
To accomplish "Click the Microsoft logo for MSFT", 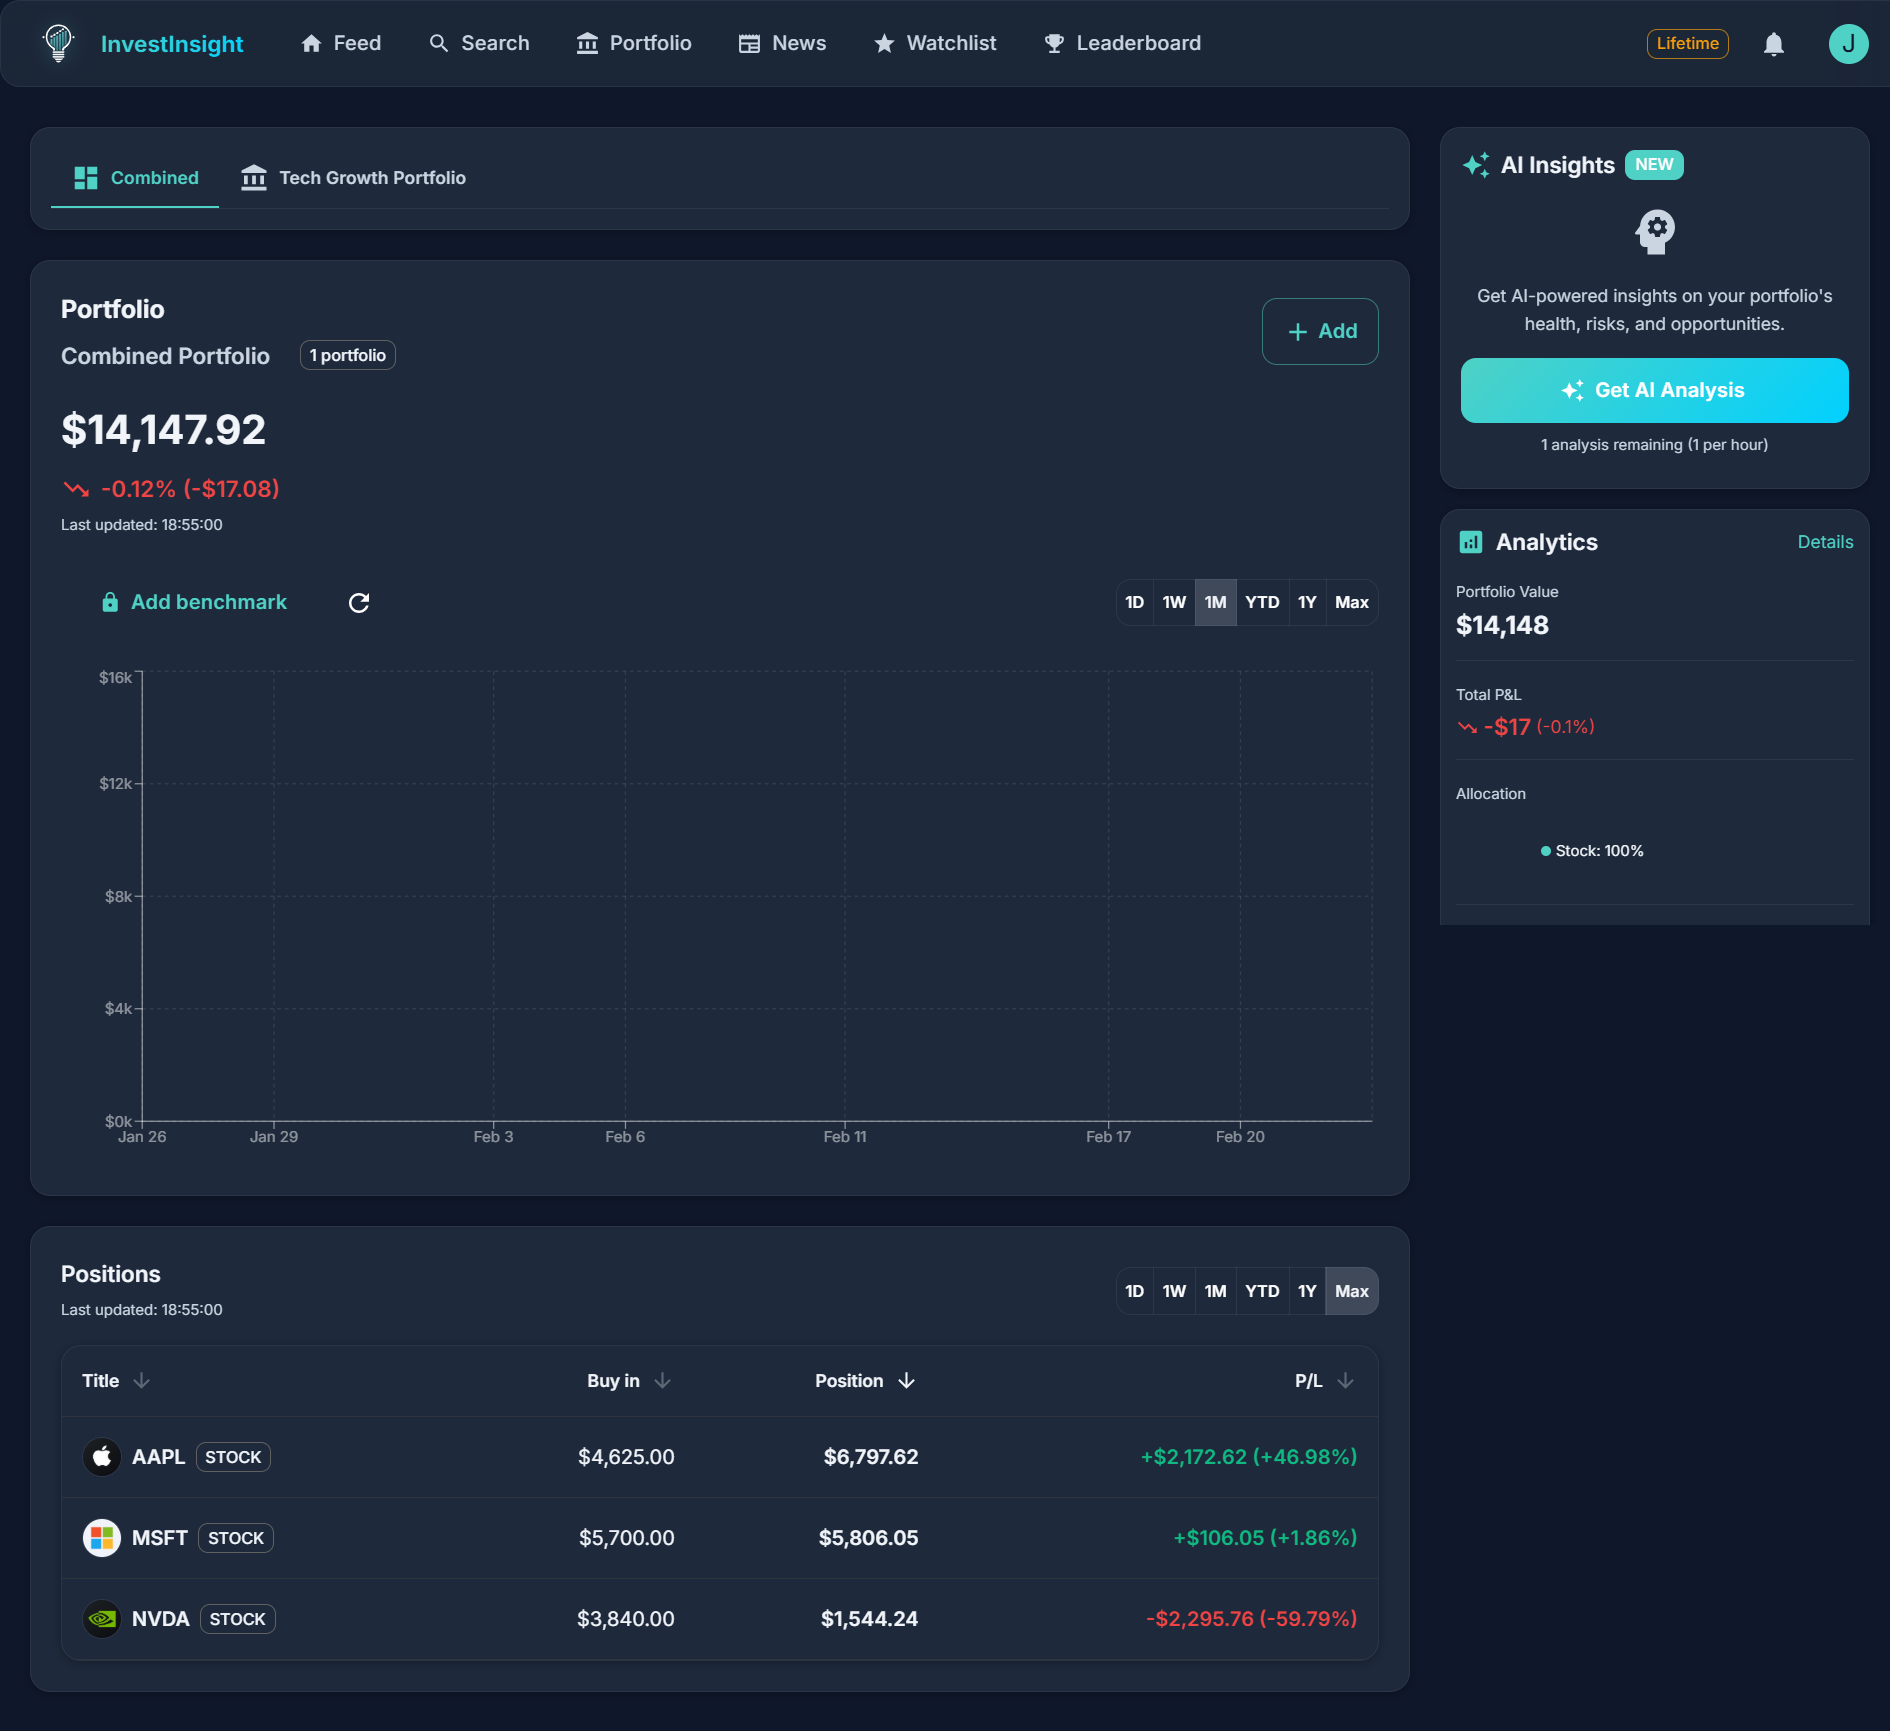I will coord(102,1538).
